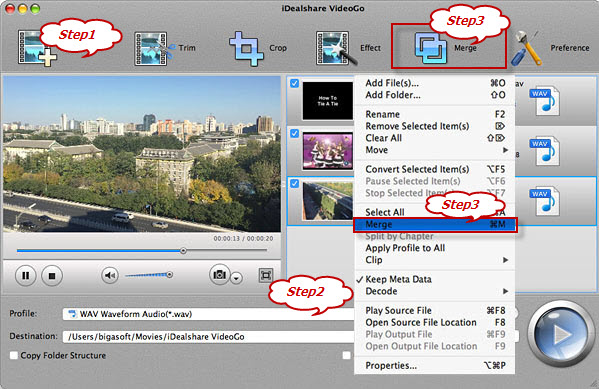
Task: Click the Add File filmstrip icon
Action: pos(37,48)
